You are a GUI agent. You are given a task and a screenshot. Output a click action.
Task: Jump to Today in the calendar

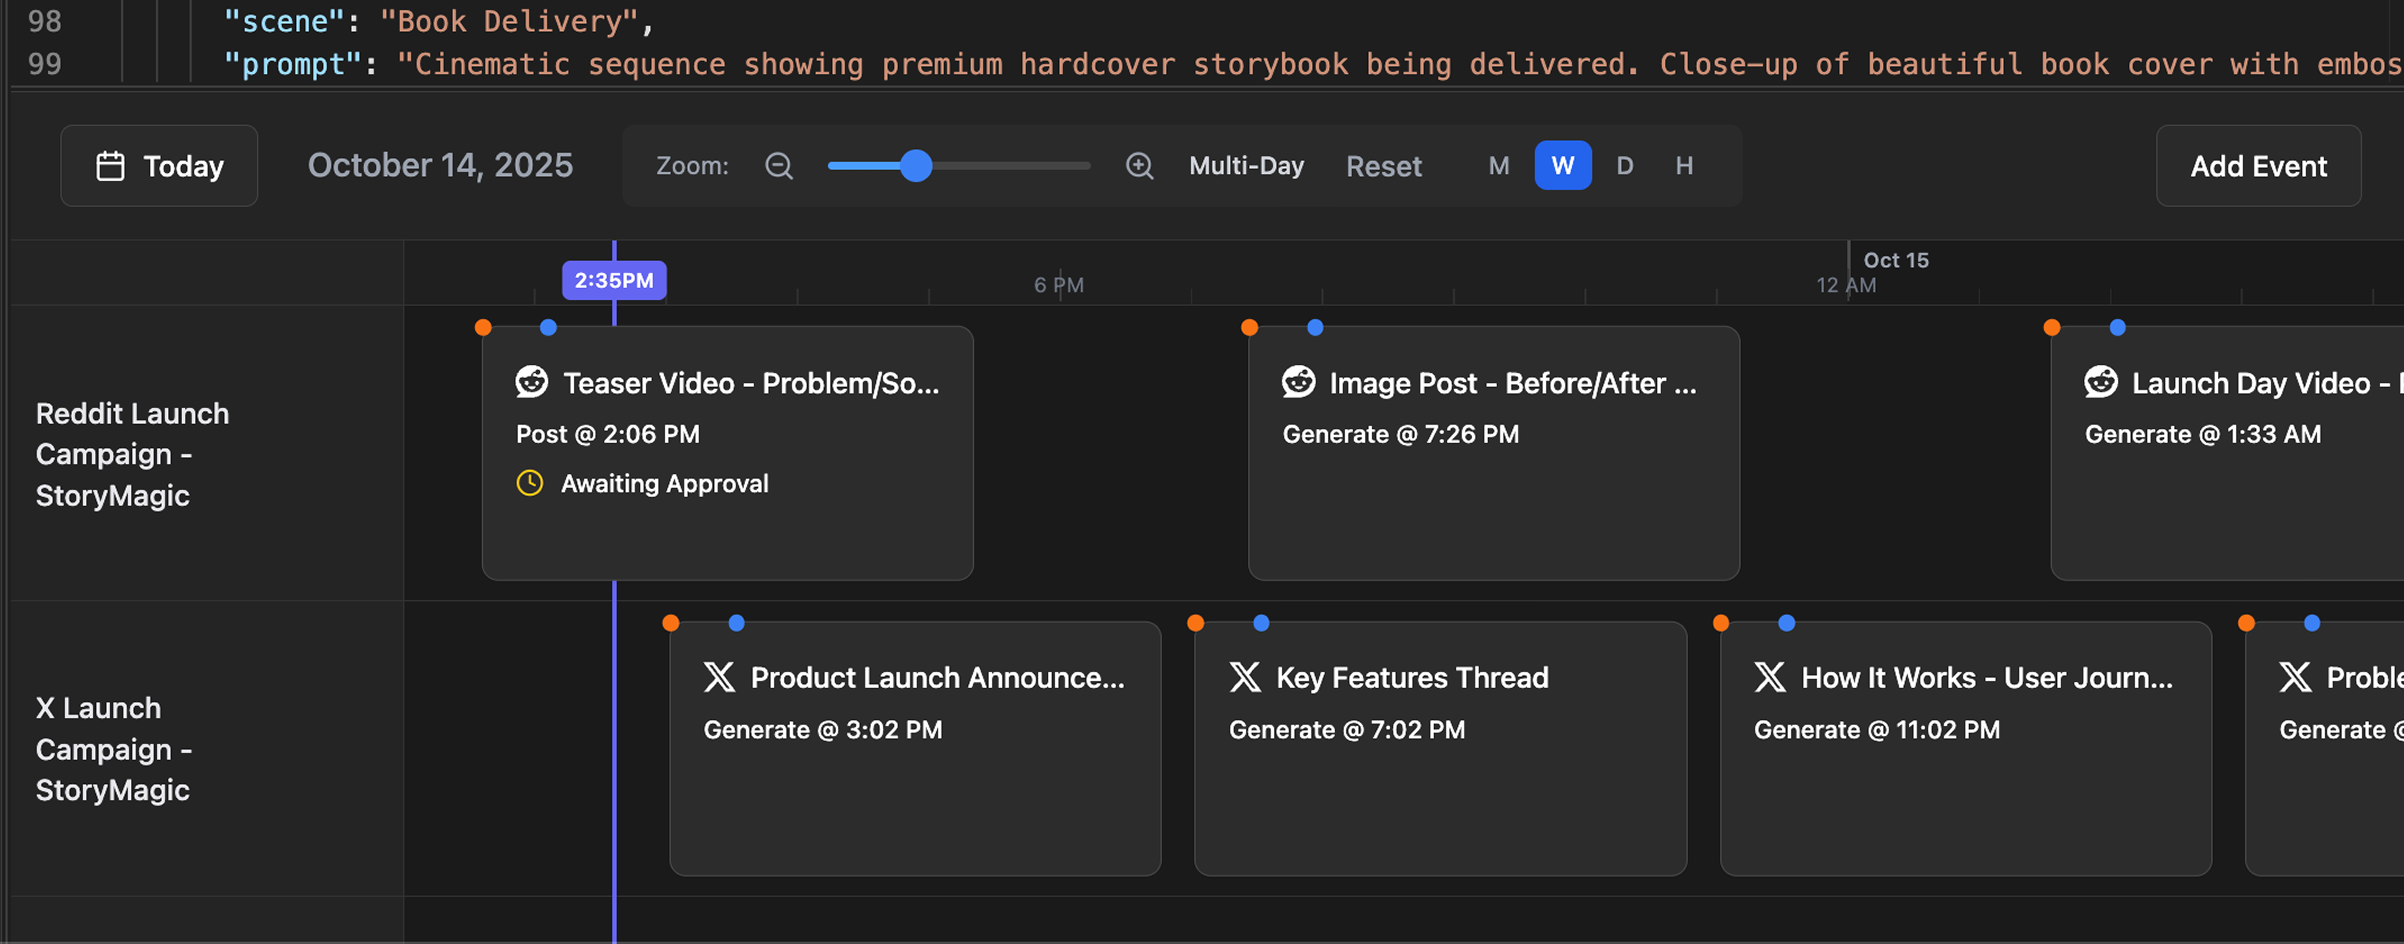[160, 166]
